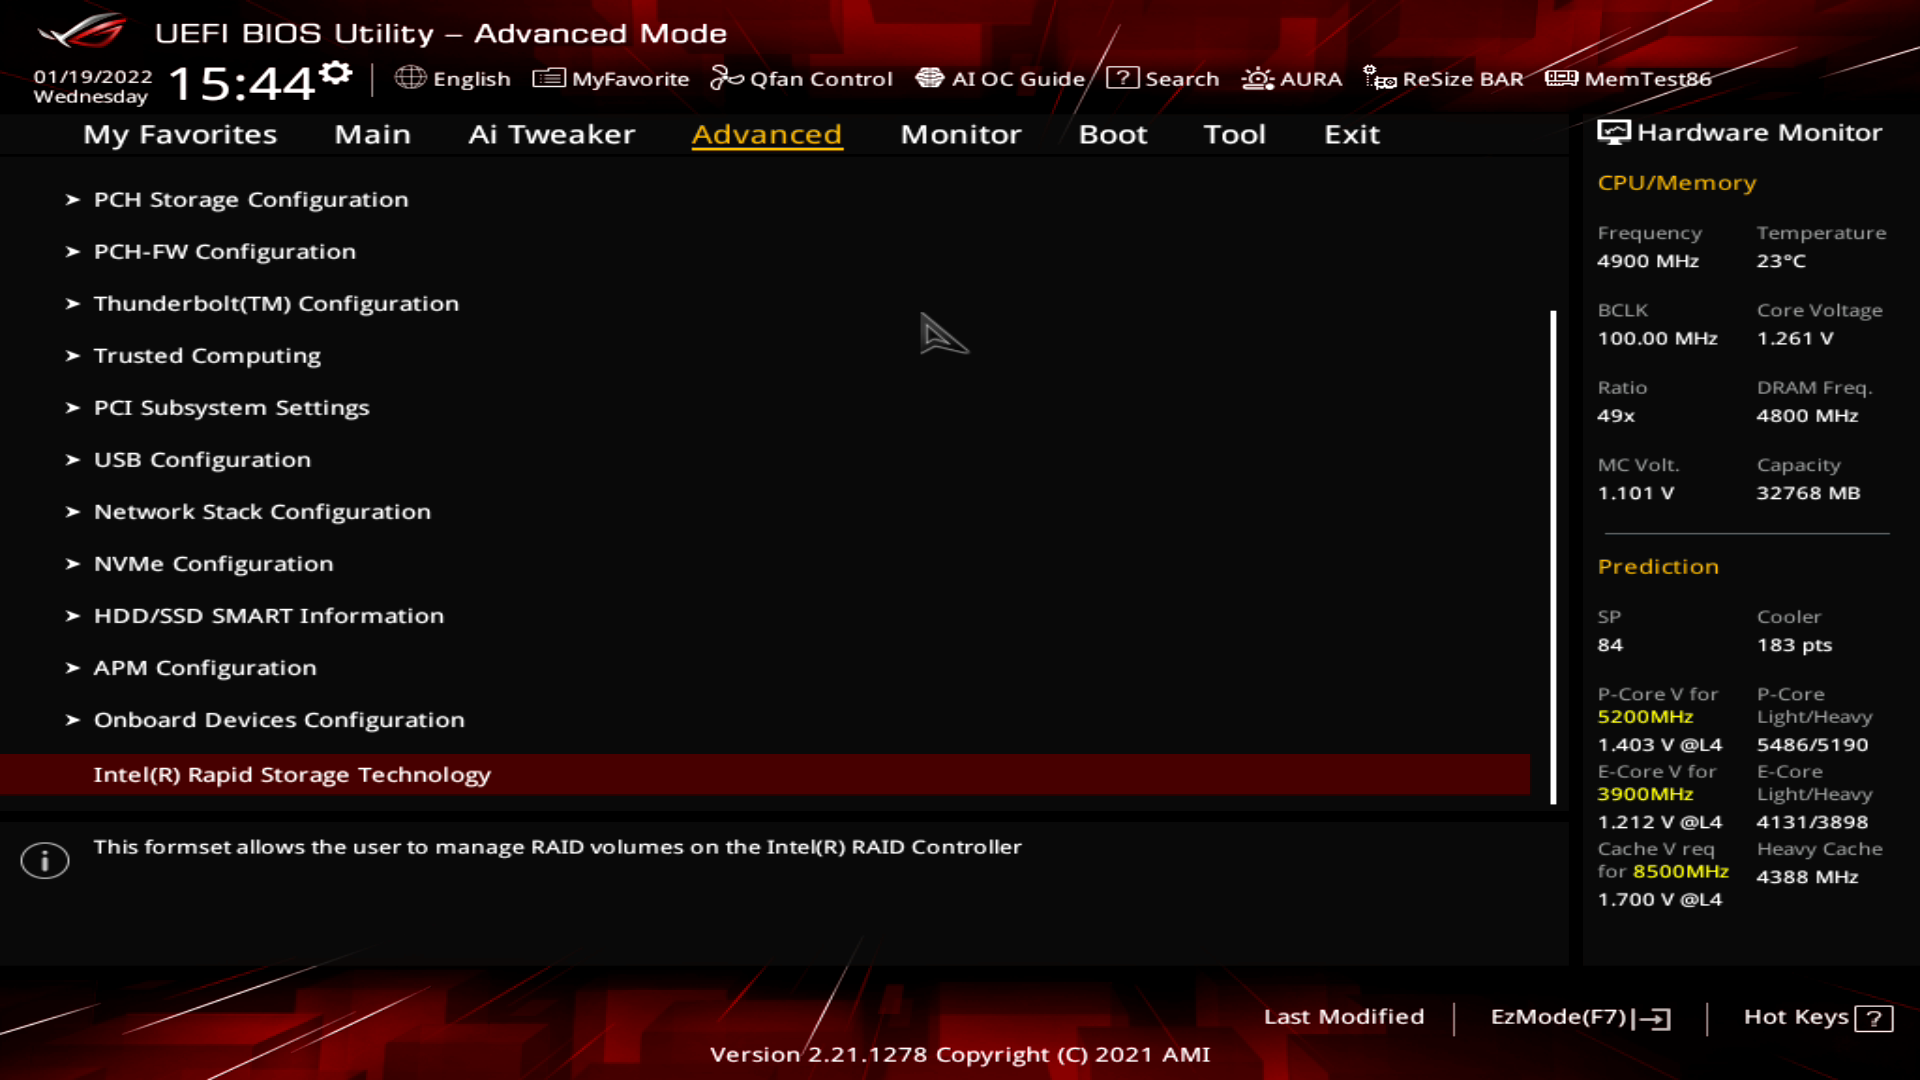Click Last Modified button
This screenshot has width=1920, height=1080.
[x=1344, y=1015]
